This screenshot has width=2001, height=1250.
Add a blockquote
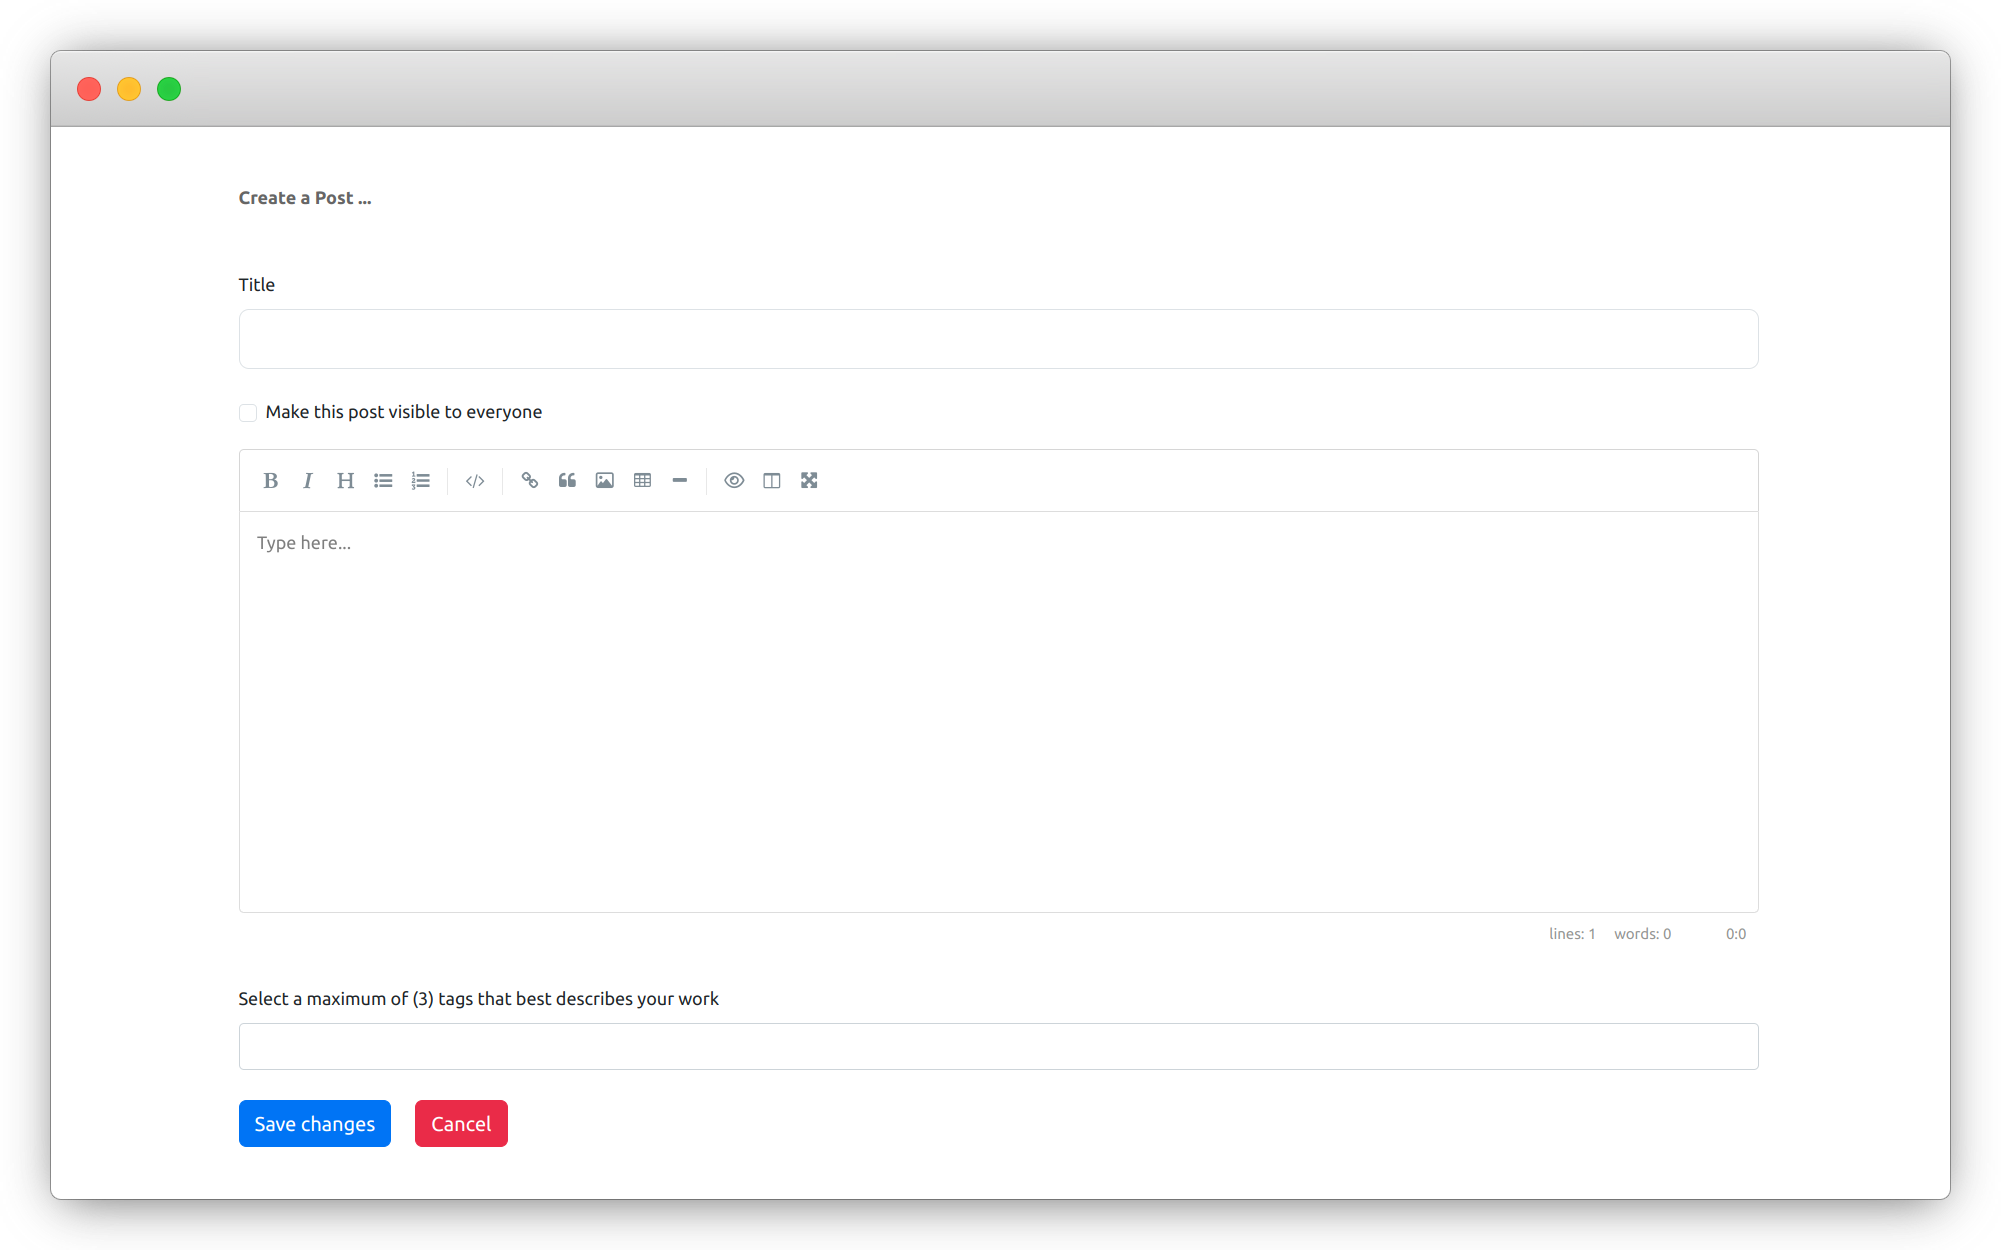click(567, 481)
